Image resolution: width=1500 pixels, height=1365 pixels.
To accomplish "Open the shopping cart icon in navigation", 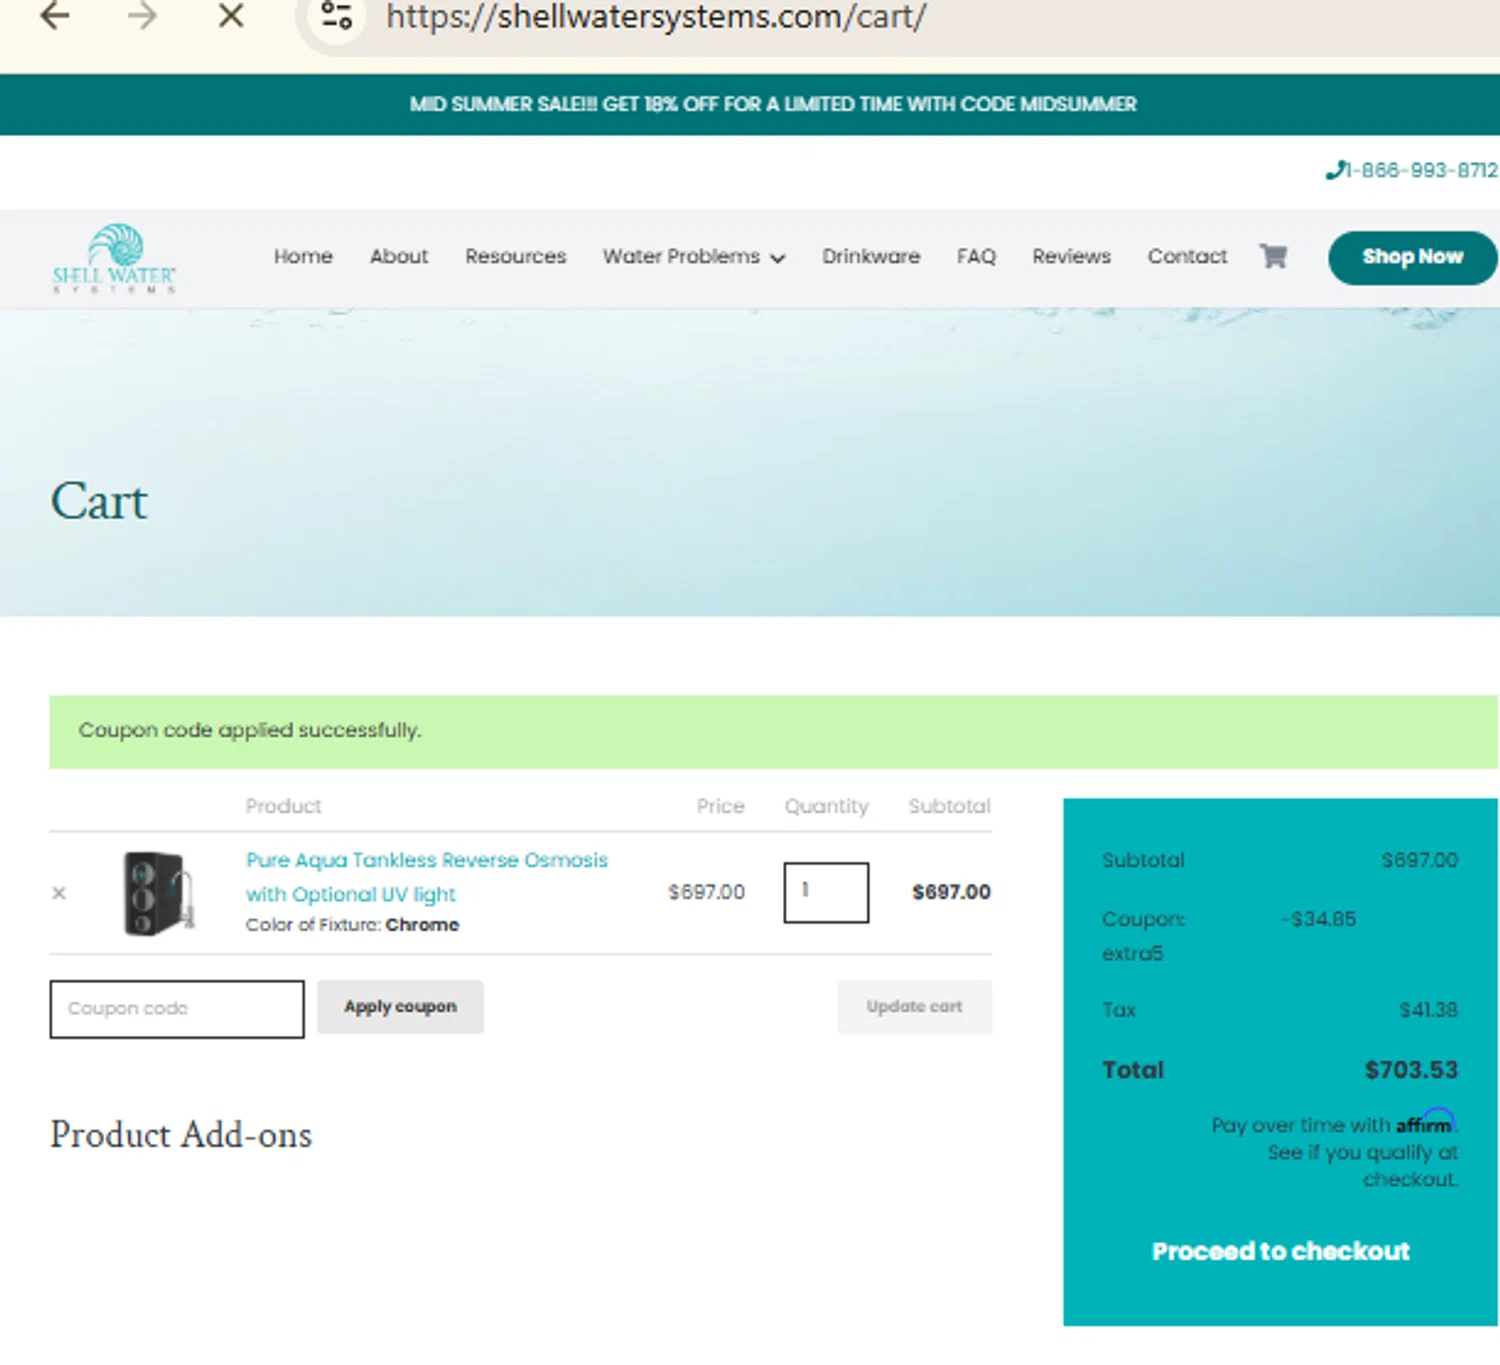I will [1273, 256].
